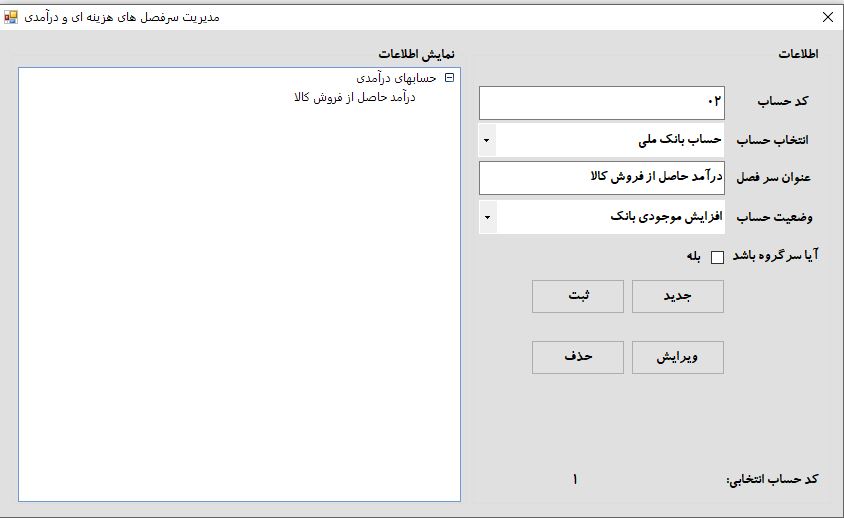Click the نمایش اطلاعات heading
Viewport: 844px width, 518px height.
[416, 54]
